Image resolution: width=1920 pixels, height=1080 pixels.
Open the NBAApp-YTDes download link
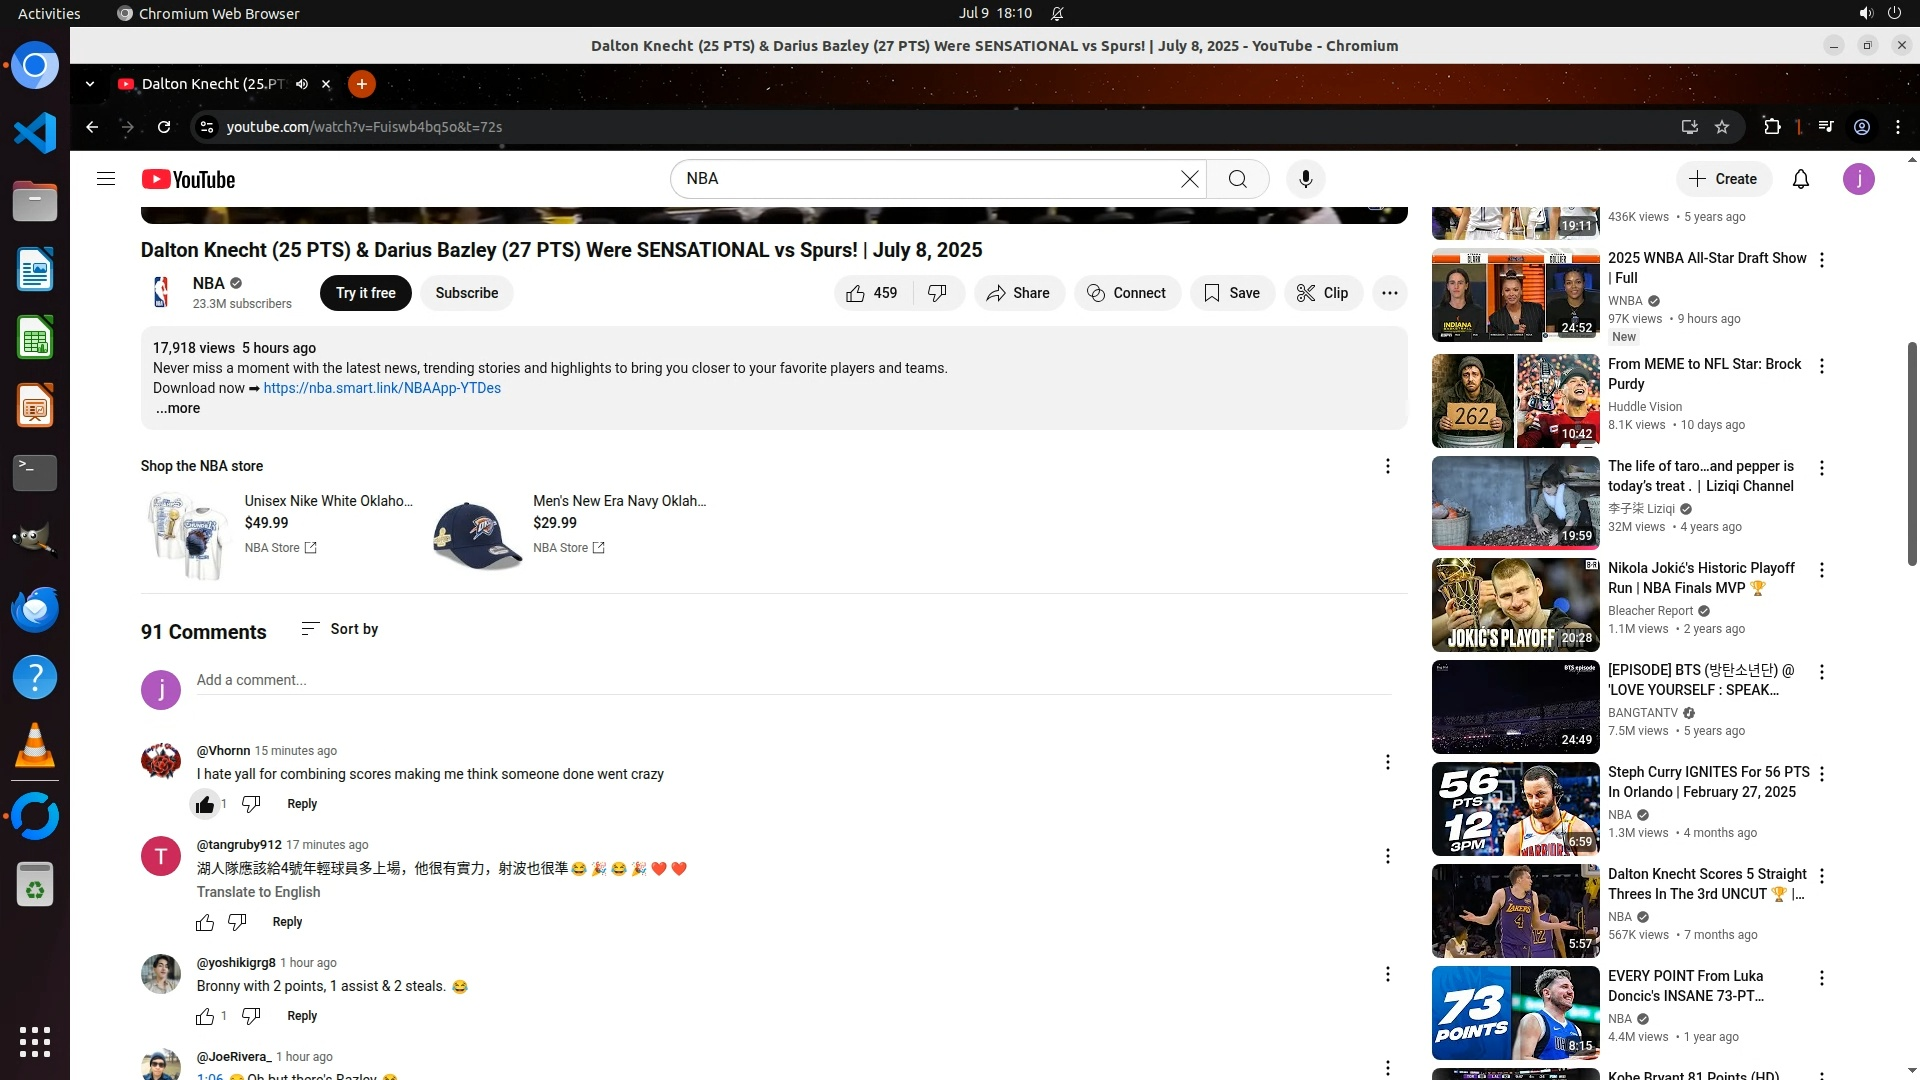pyautogui.click(x=382, y=388)
